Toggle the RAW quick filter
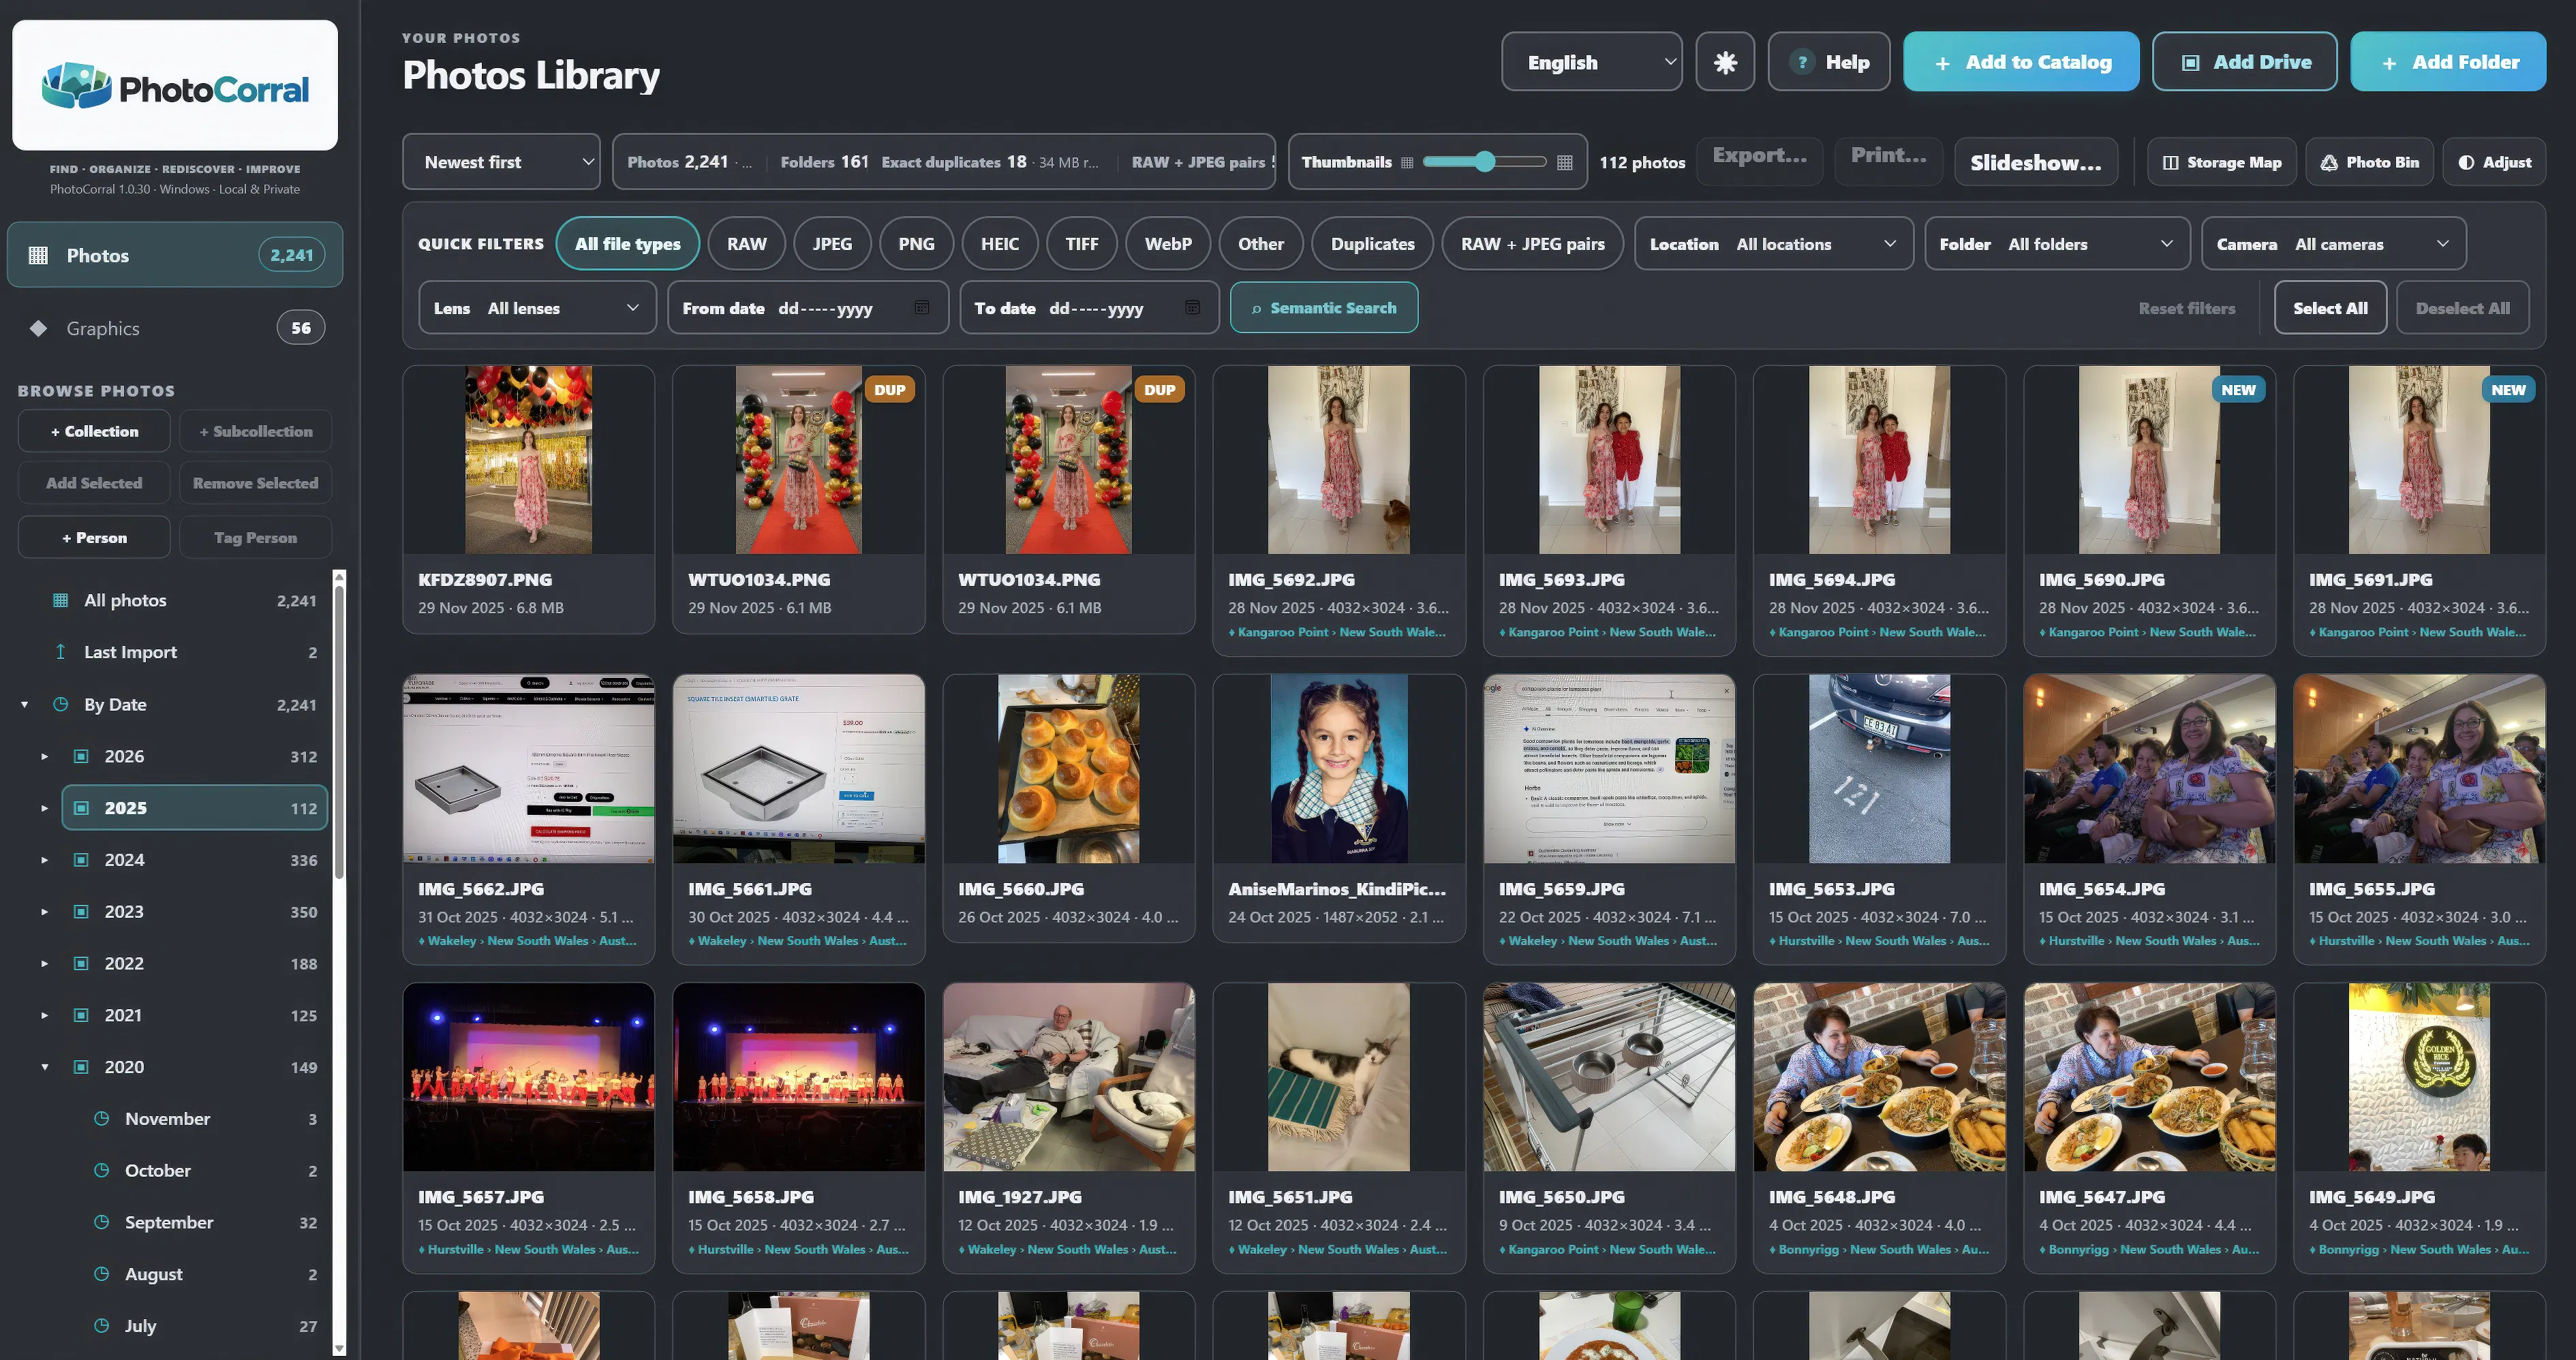The width and height of the screenshot is (2576, 1360). [746, 244]
